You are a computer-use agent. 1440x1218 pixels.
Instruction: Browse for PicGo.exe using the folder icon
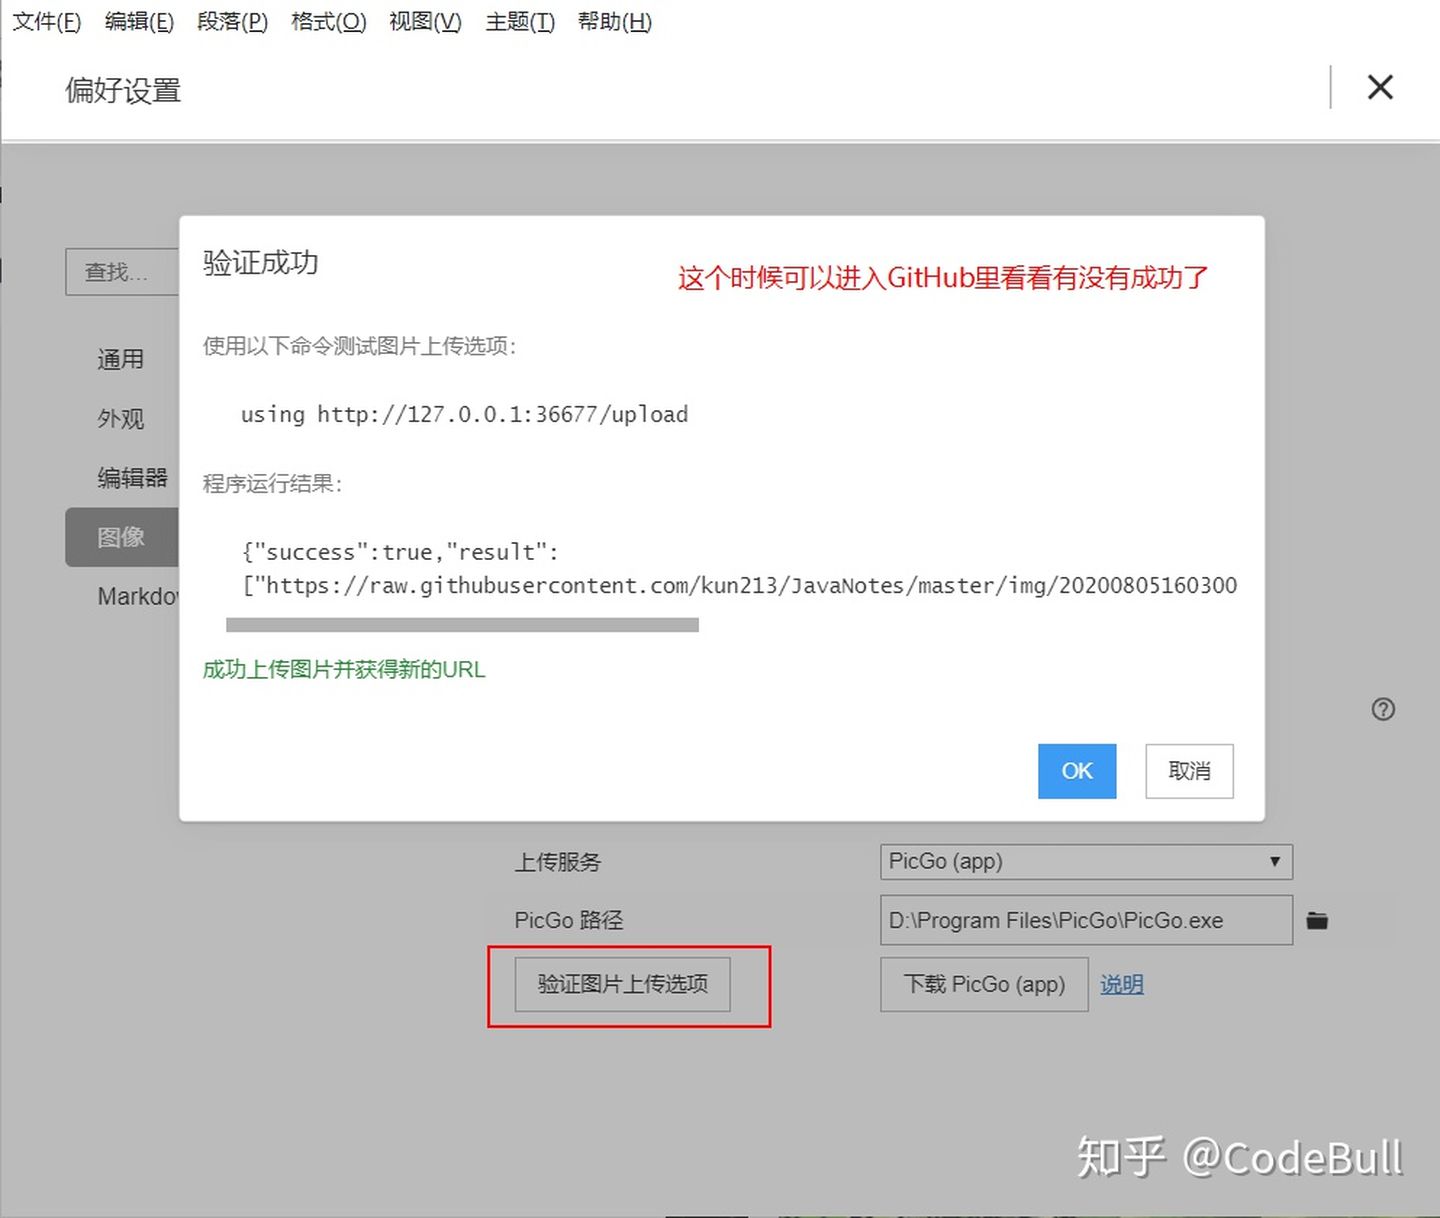[x=1316, y=920]
